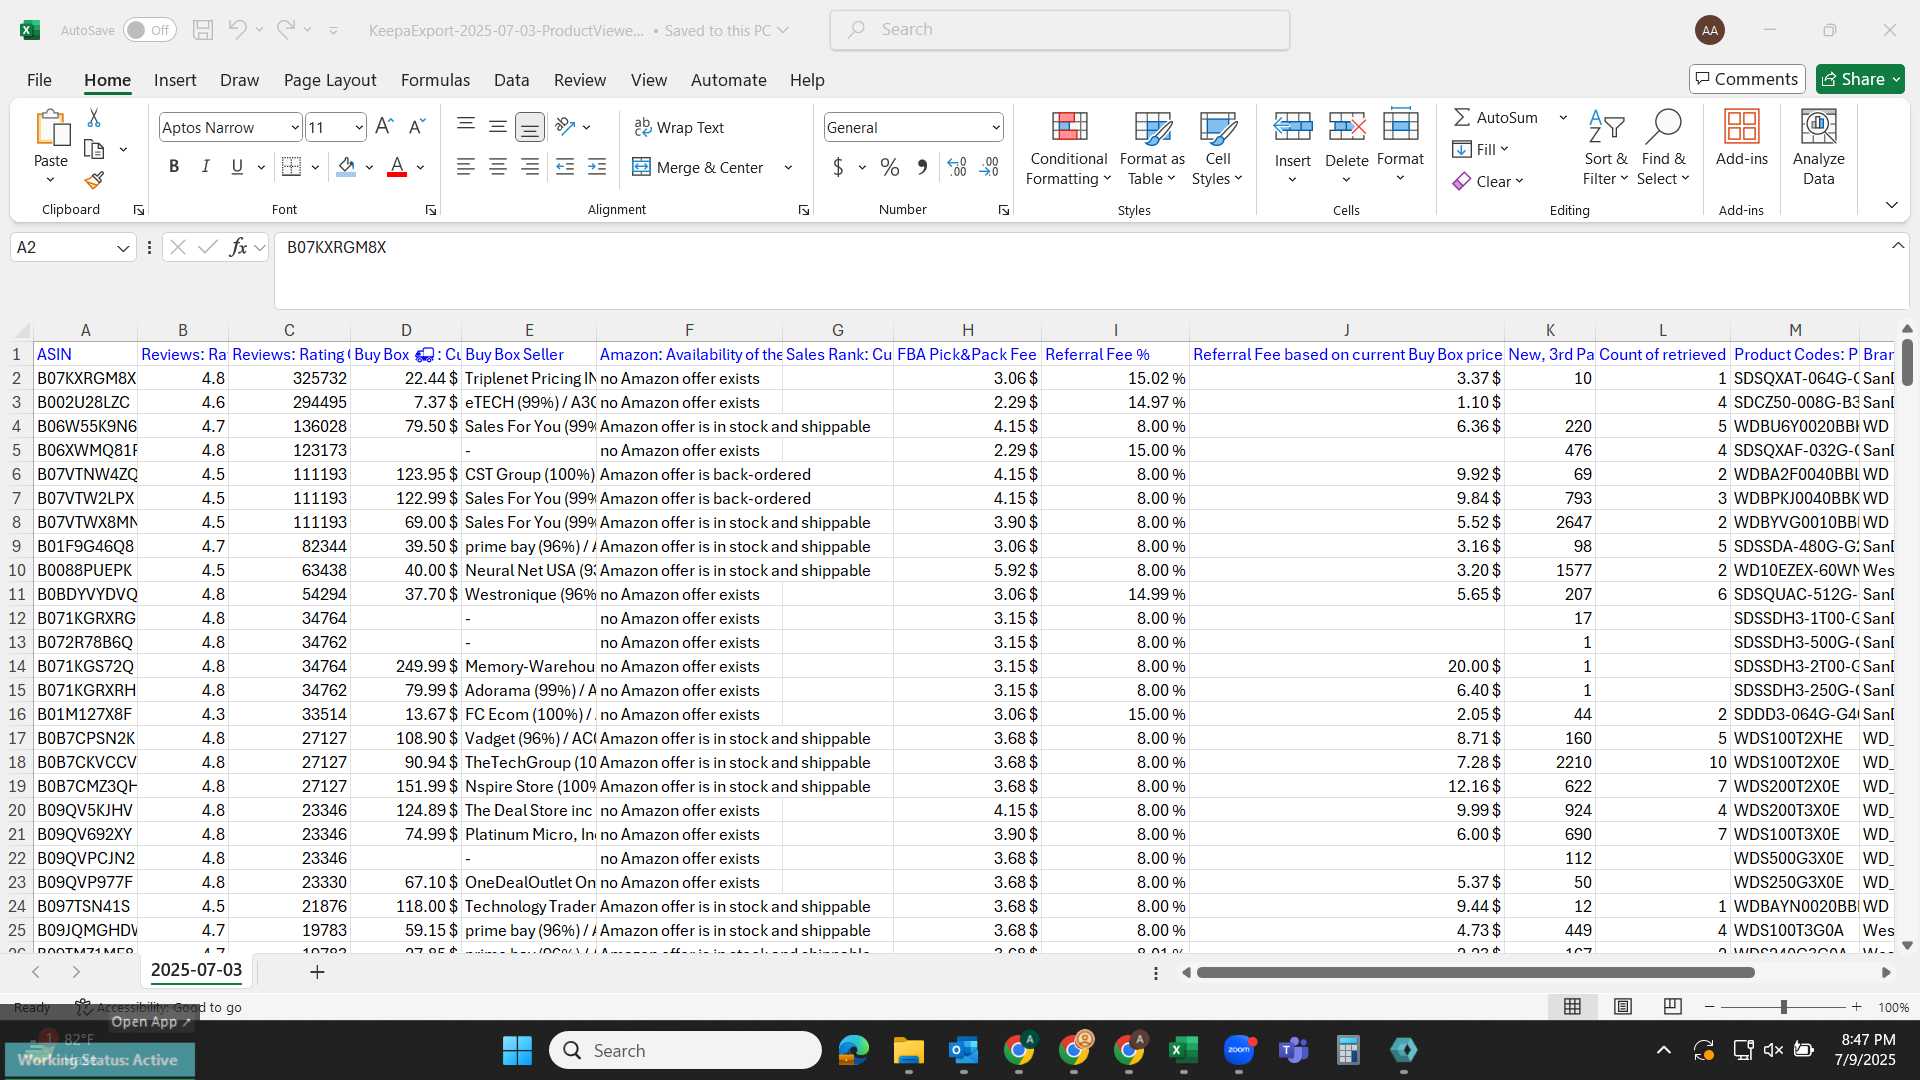This screenshot has height=1080, width=1920.
Task: Open the Add-ins gallery
Action: tap(1741, 138)
